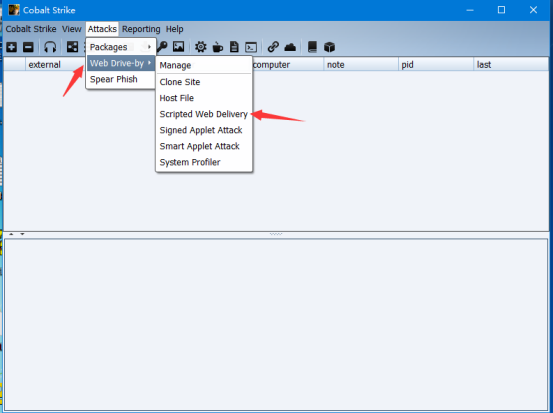Choose Manage in the Web Drive-by submenu
The width and height of the screenshot is (553, 413).
click(204, 65)
